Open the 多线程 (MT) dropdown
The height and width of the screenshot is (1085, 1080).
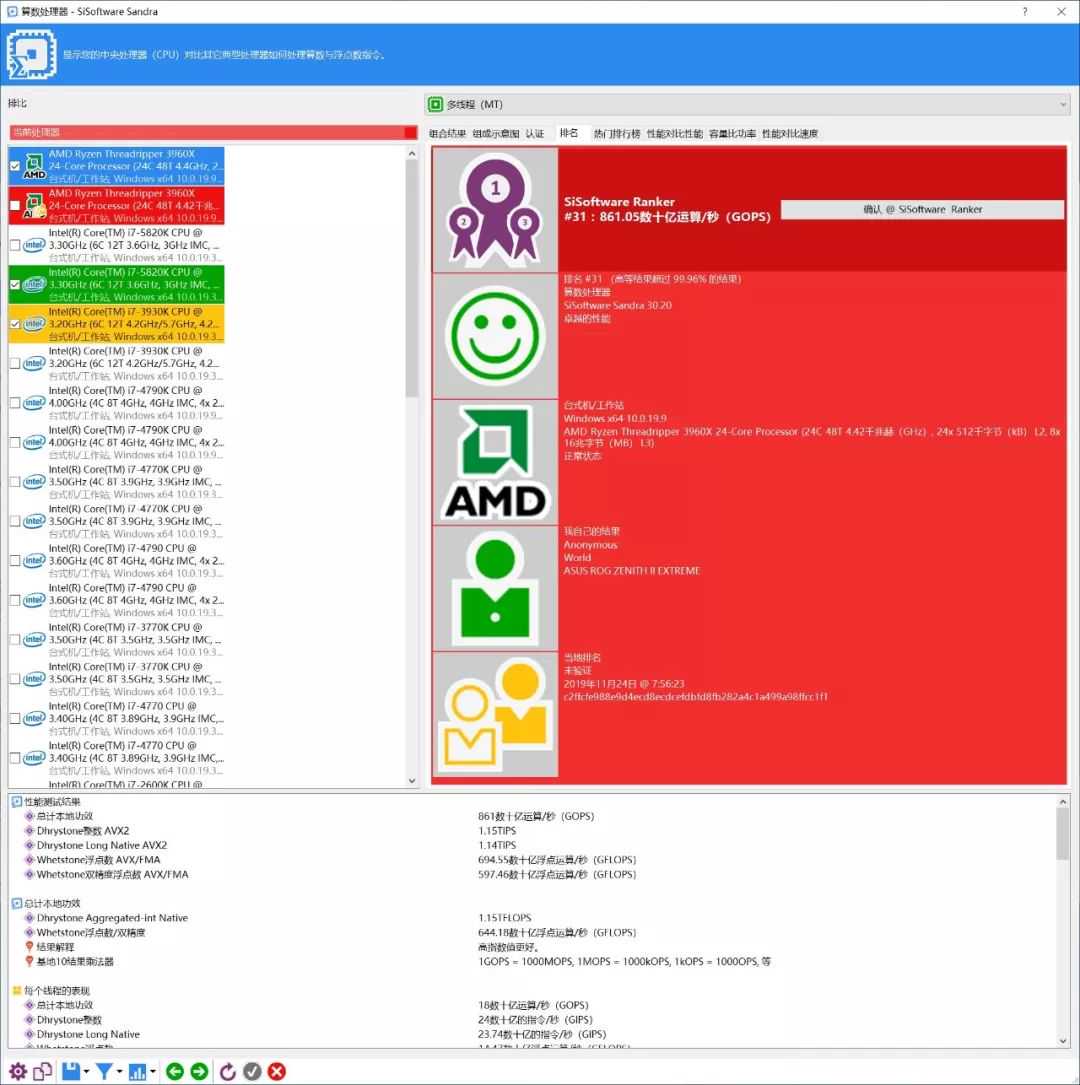pyautogui.click(x=747, y=104)
